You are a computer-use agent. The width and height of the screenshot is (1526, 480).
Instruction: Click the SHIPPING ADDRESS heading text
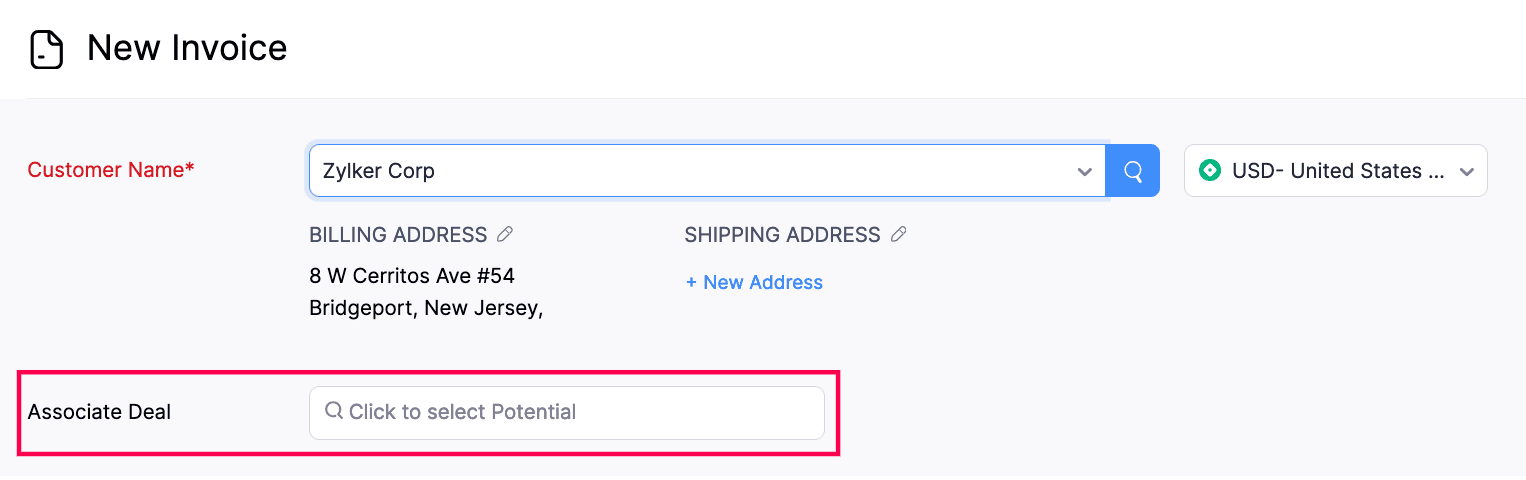coord(782,235)
